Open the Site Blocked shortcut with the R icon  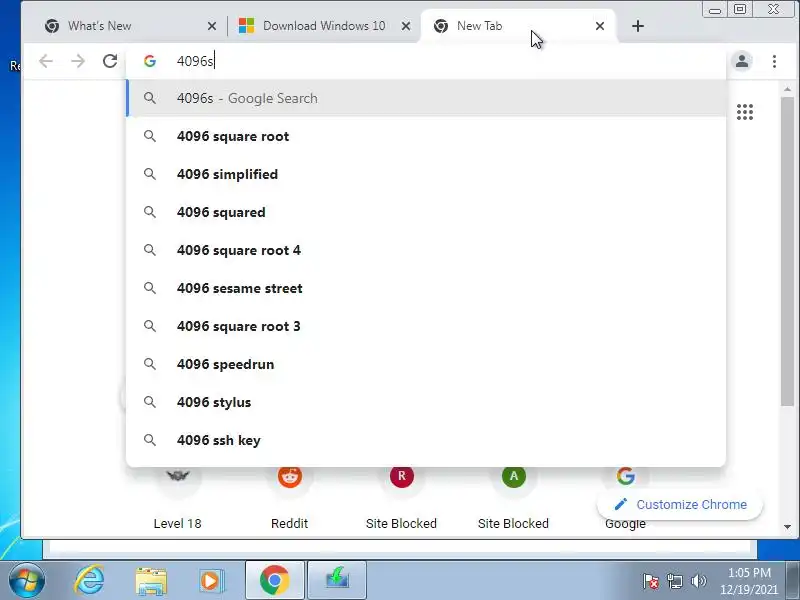402,497
